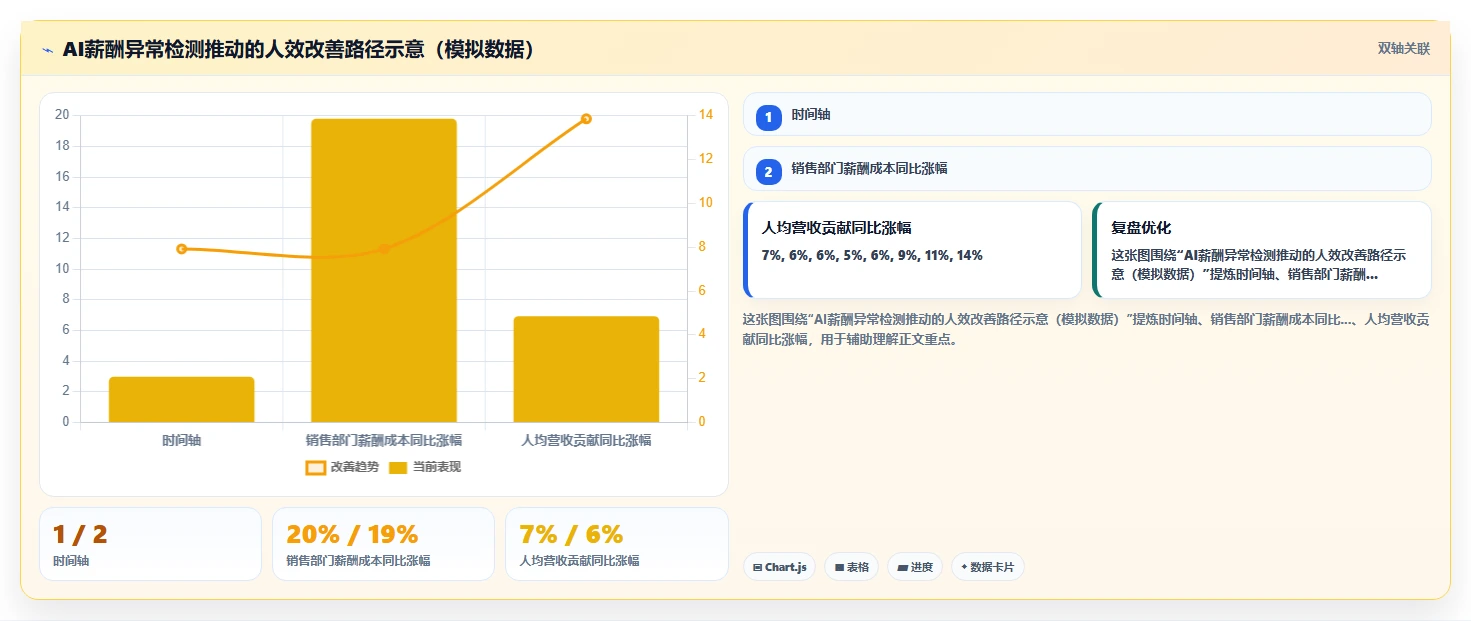
Task: Open the 时间轴 list row
Action: (x=1087, y=114)
